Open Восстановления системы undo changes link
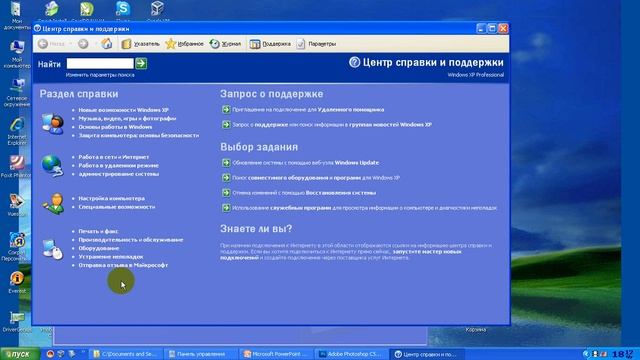The width and height of the screenshot is (640, 360). point(304,193)
